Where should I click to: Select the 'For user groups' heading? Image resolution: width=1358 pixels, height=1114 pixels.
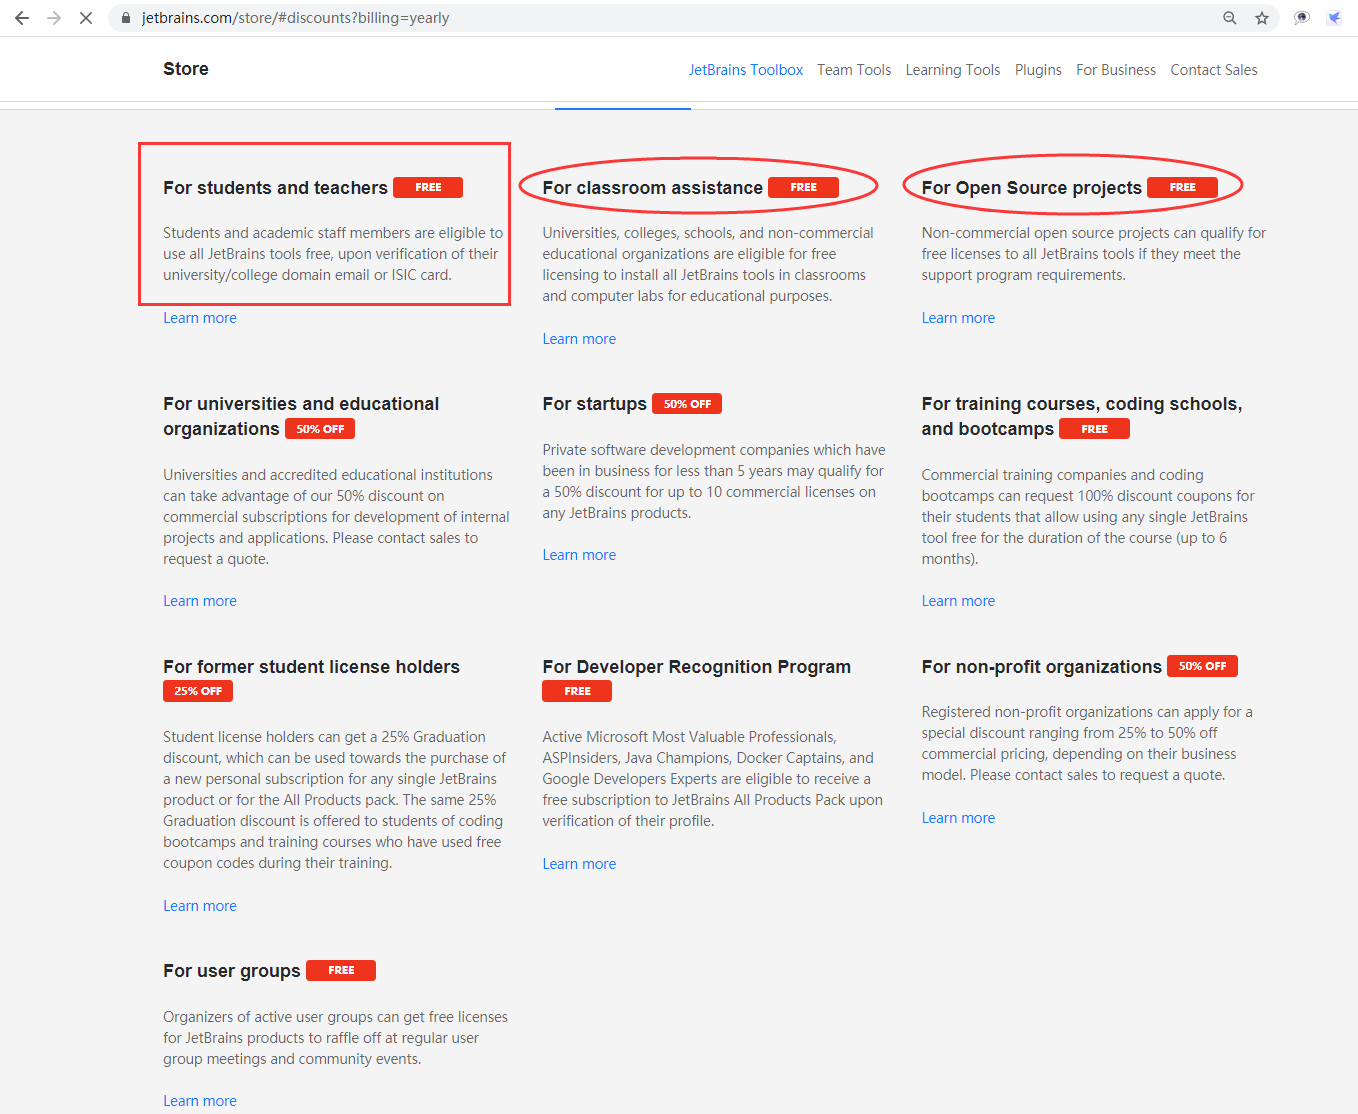point(232,971)
